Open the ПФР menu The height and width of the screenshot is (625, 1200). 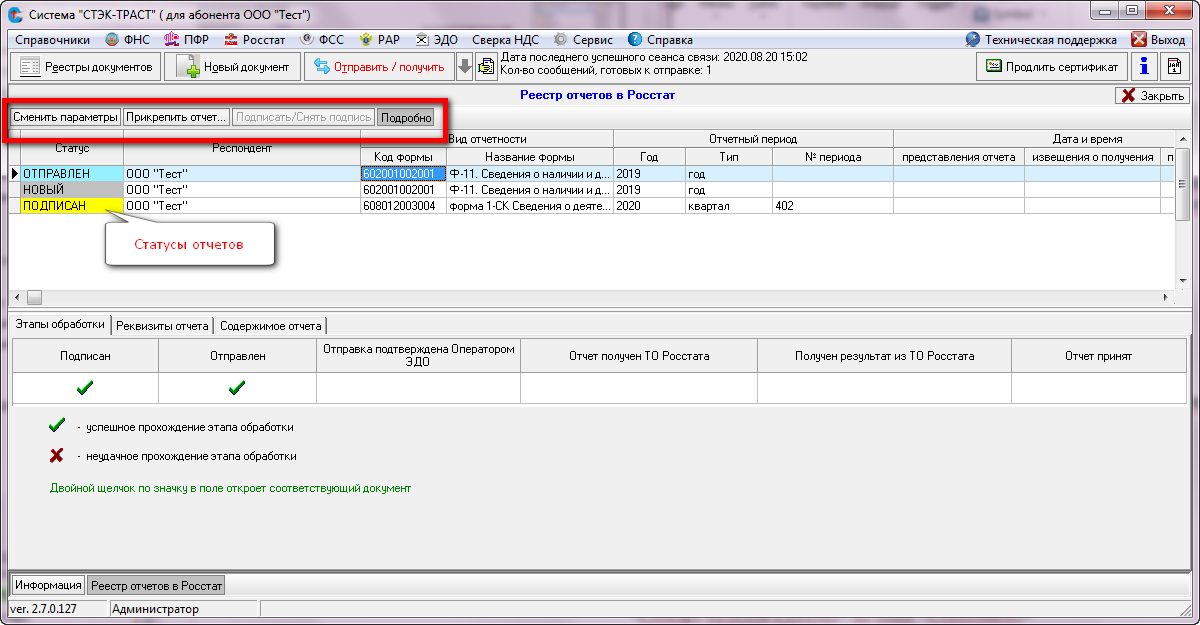coord(186,40)
